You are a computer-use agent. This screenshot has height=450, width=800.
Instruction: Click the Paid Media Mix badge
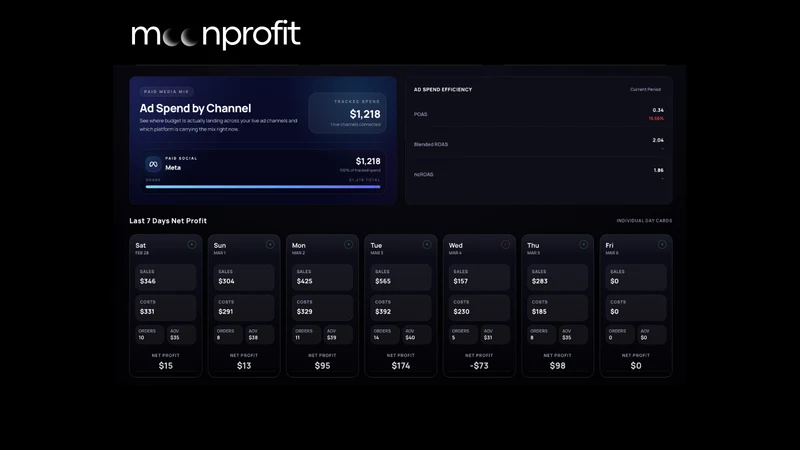pos(166,92)
